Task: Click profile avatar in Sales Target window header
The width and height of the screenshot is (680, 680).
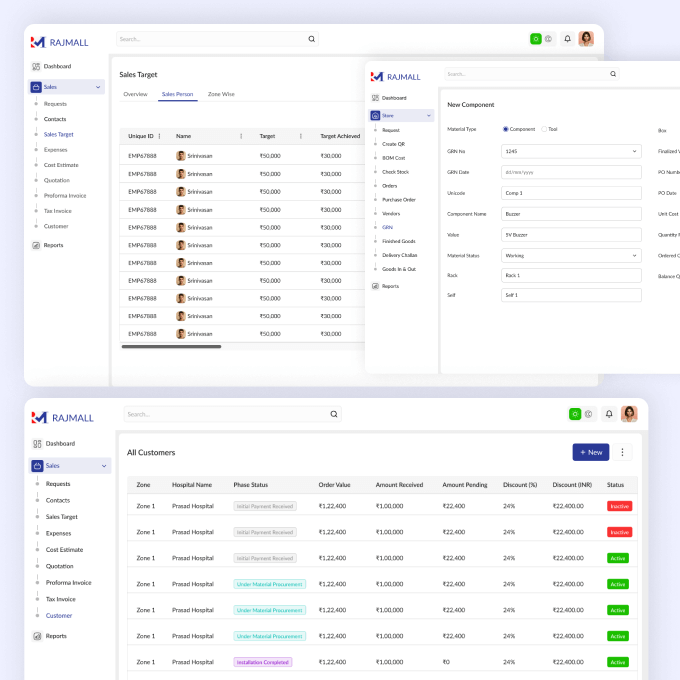Action: click(x=586, y=39)
